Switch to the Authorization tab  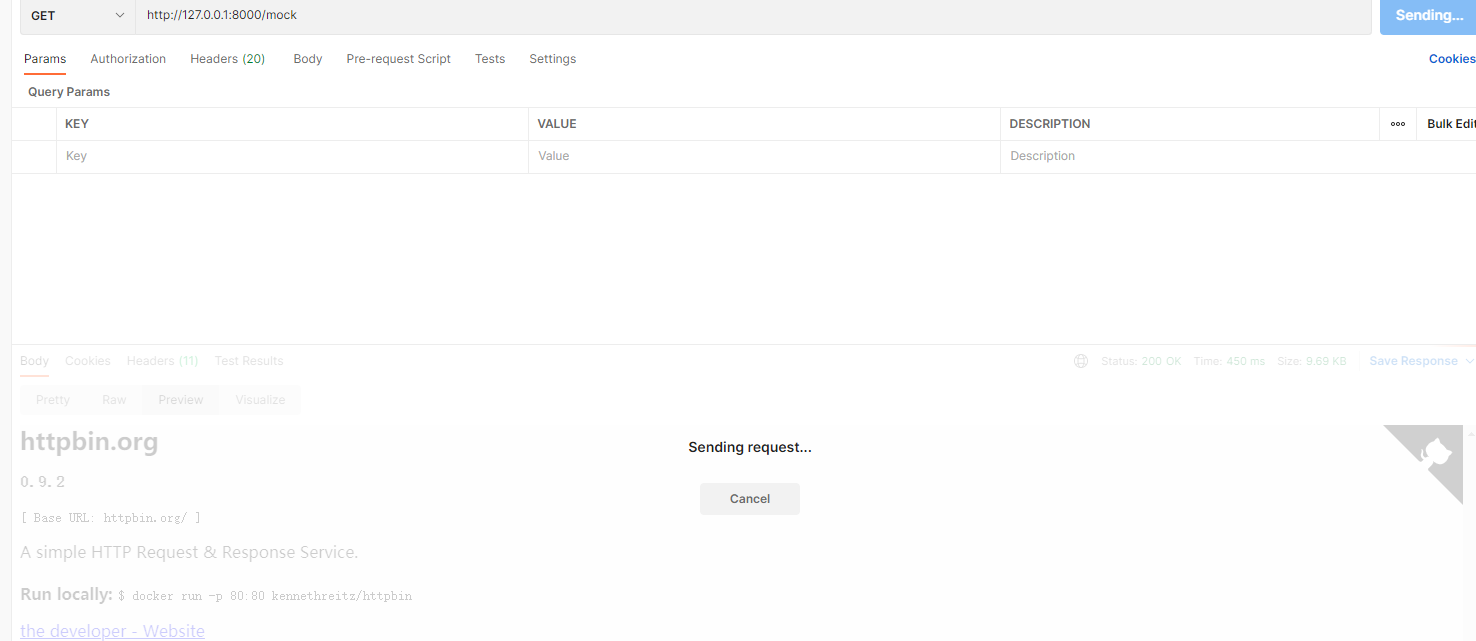click(x=128, y=59)
